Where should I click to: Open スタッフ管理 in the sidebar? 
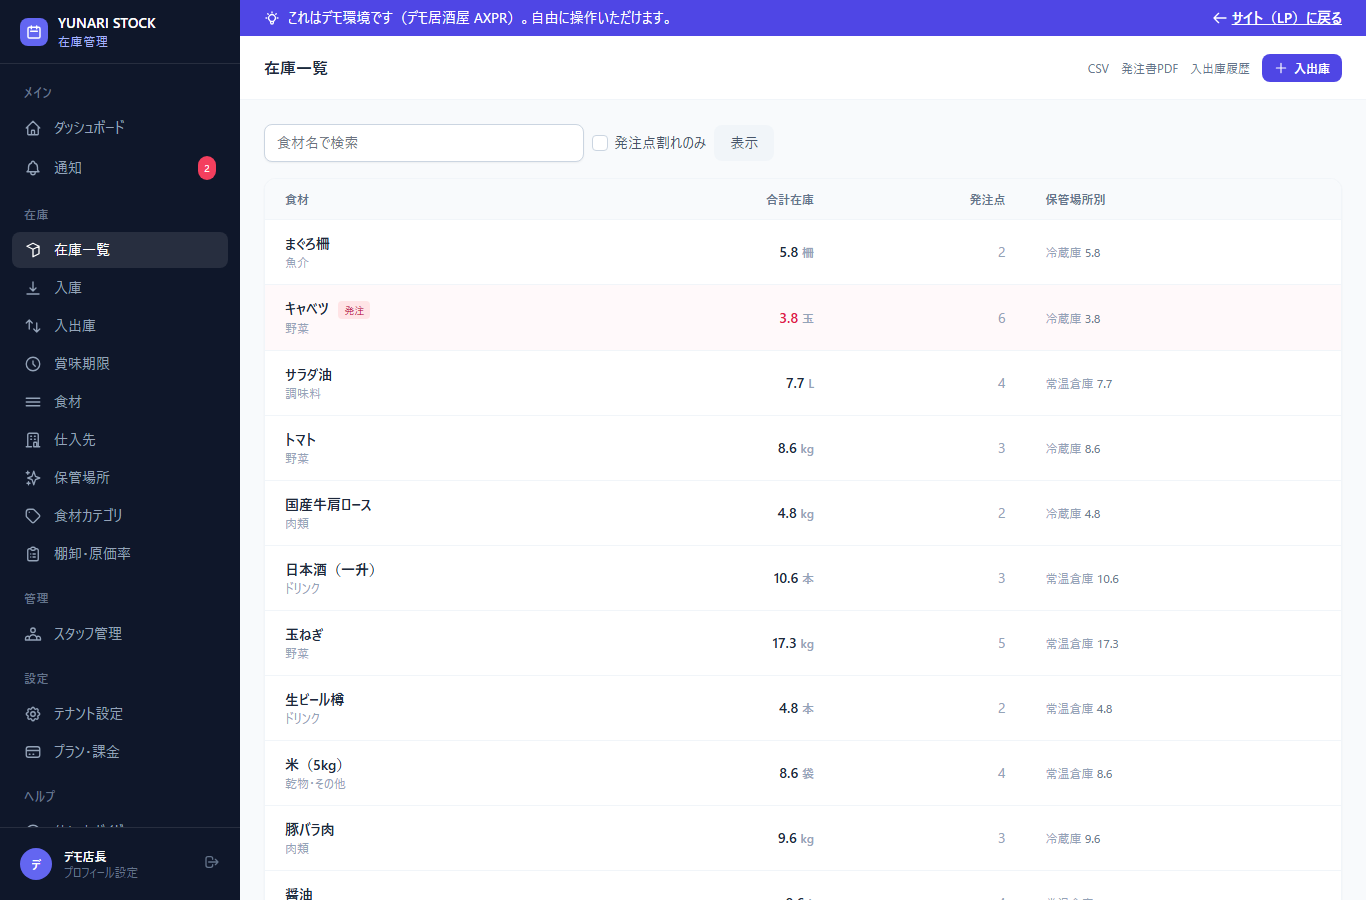[120, 634]
